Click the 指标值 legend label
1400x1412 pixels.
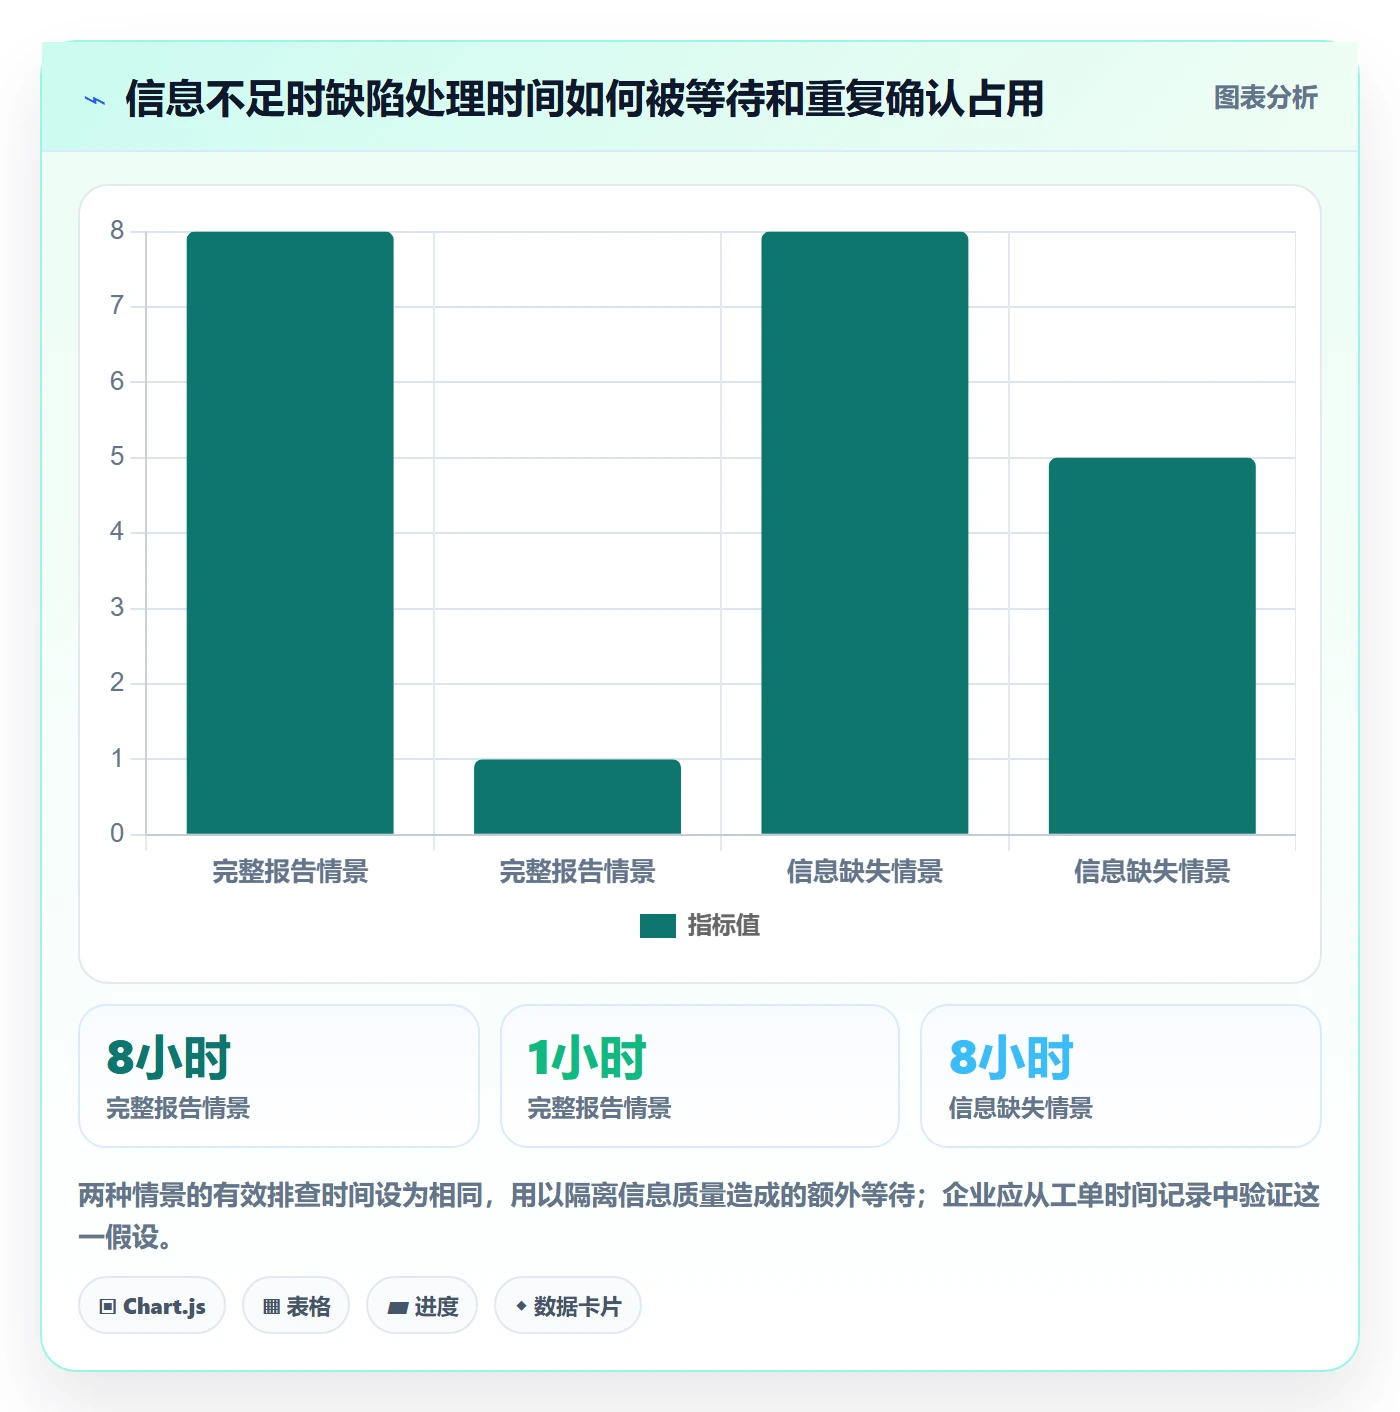(x=724, y=926)
